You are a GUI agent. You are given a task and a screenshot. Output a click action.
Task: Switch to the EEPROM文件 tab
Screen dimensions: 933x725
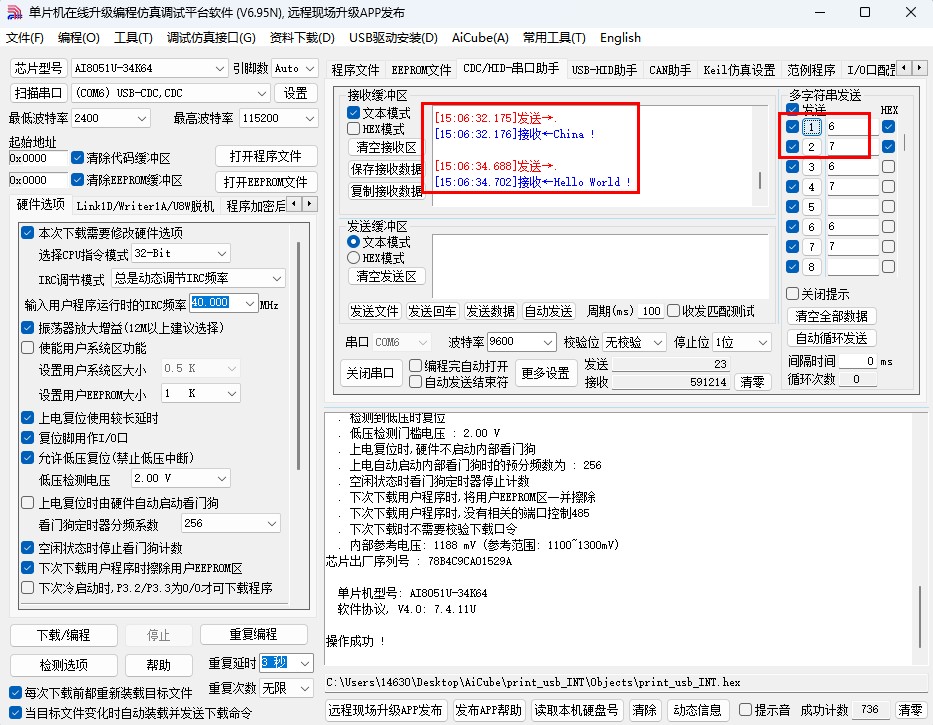click(421, 70)
